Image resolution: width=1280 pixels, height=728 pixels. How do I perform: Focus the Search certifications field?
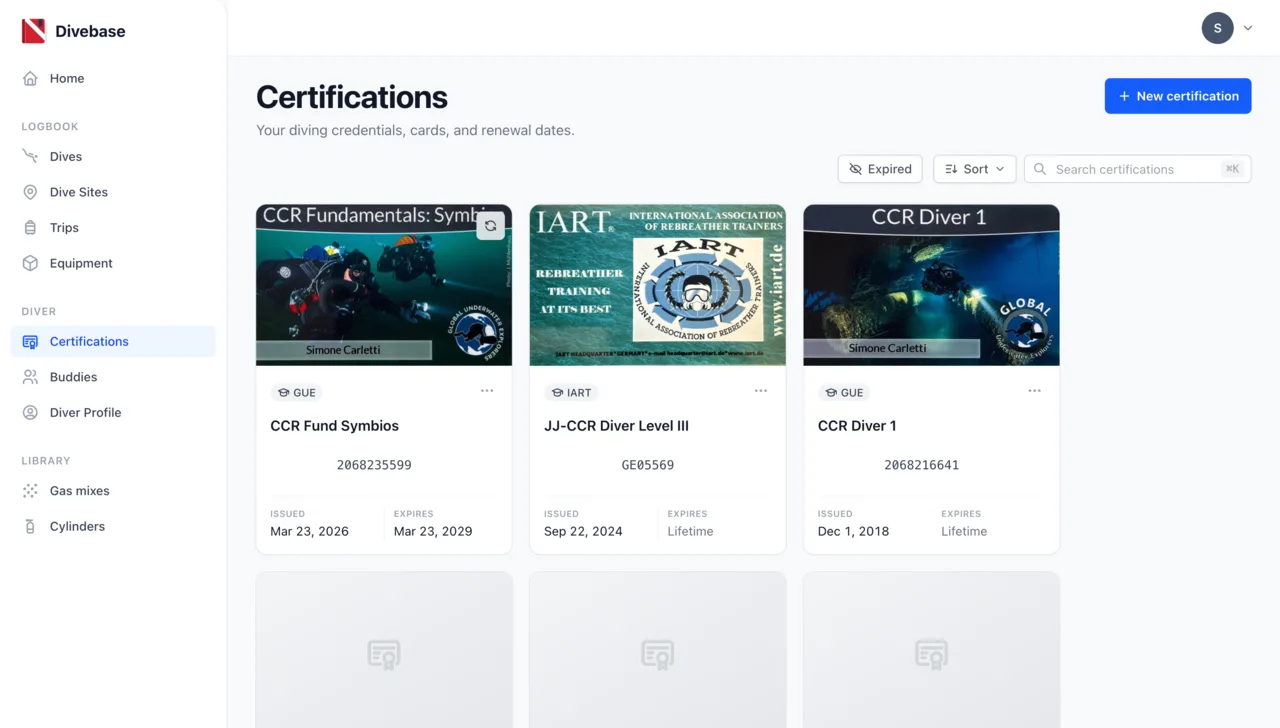[x=1138, y=169]
